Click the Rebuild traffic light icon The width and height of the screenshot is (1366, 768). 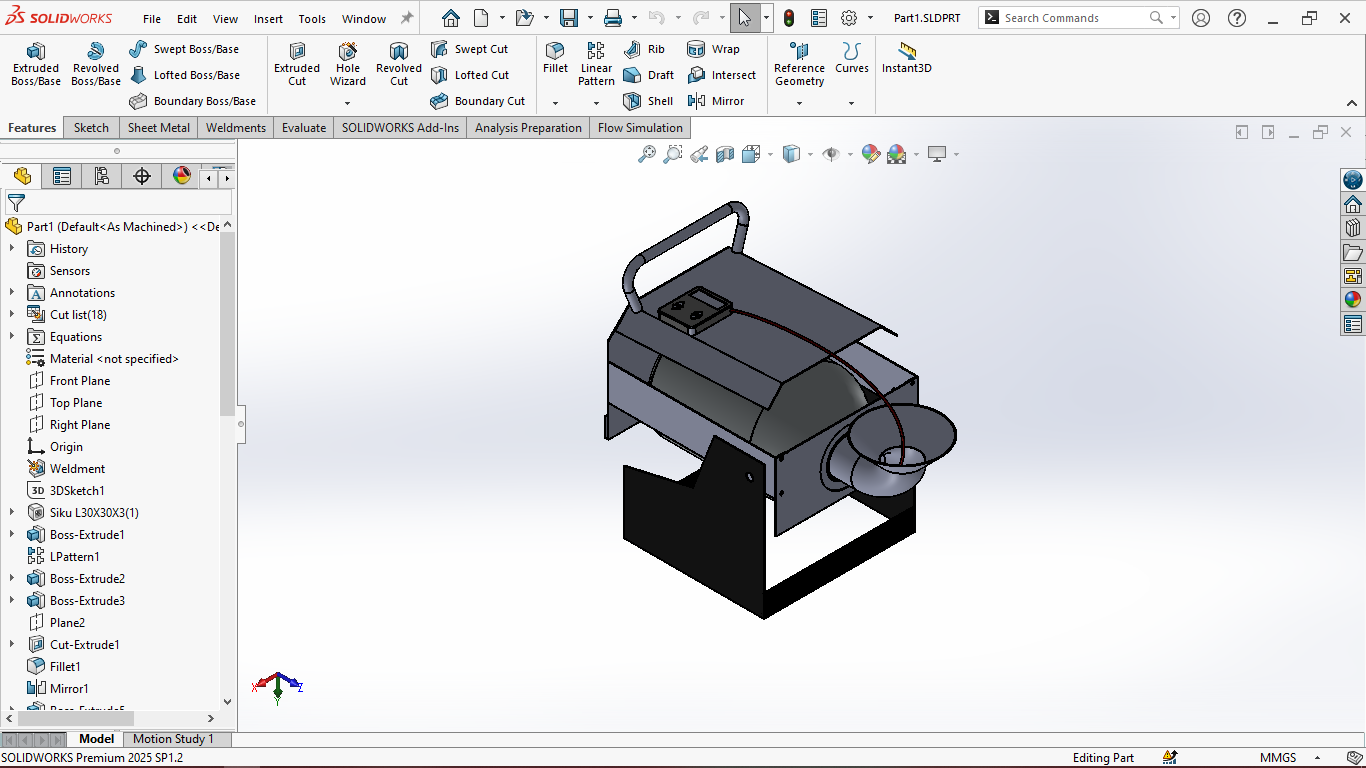[789, 18]
